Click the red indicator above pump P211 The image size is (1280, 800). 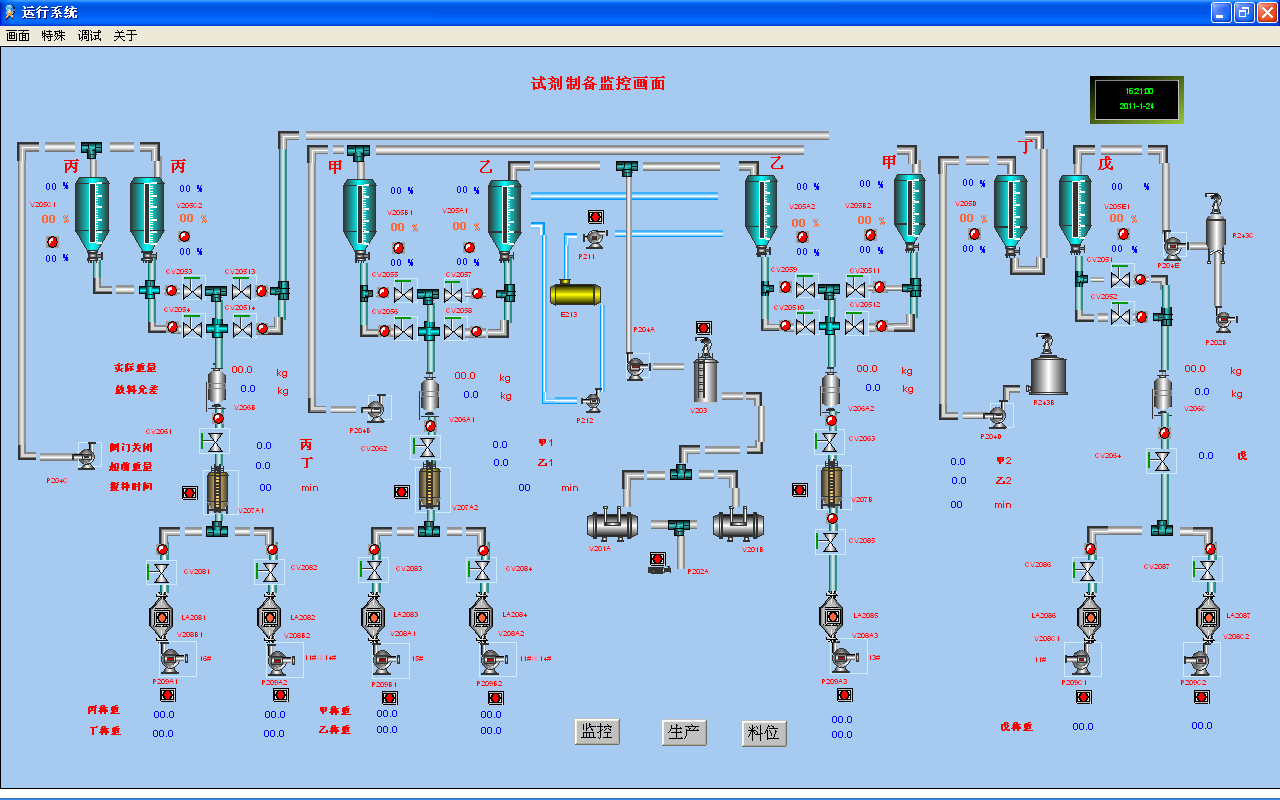(595, 217)
